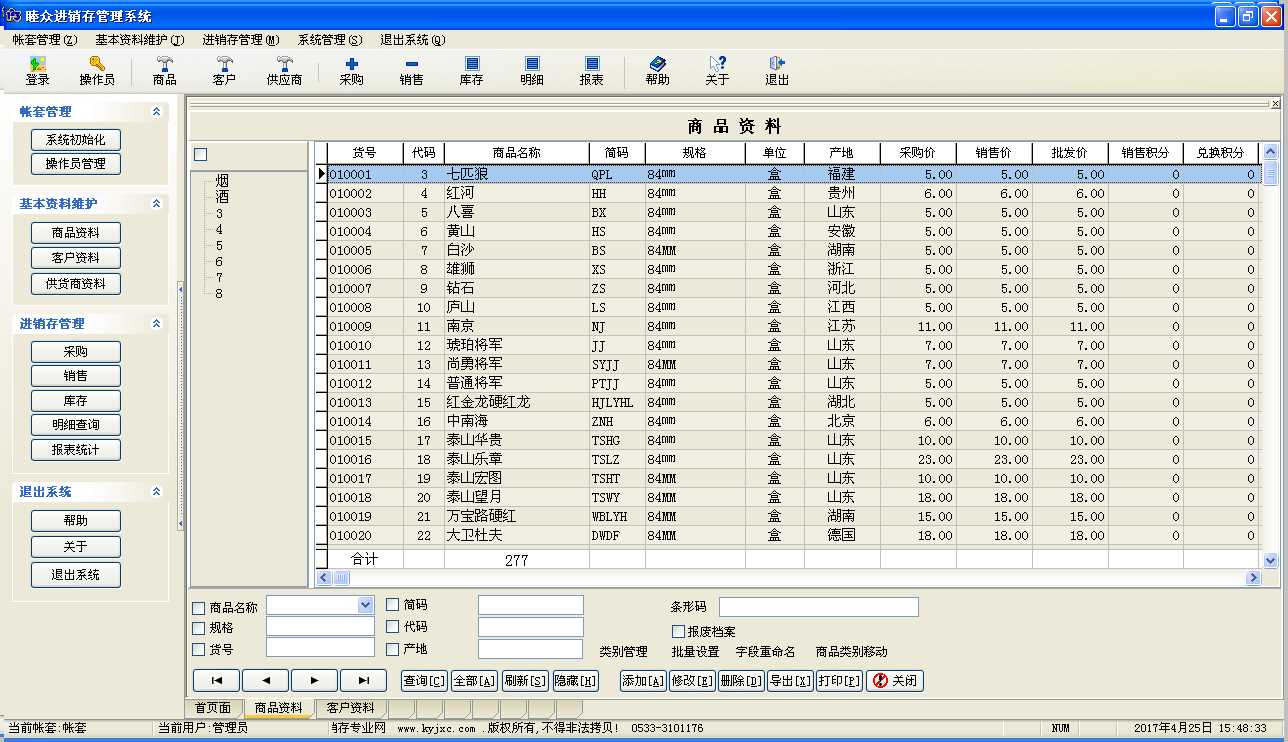This screenshot has width=1288, height=742.
Task: Select the 酒 category in the tree
Action: [x=222, y=197]
